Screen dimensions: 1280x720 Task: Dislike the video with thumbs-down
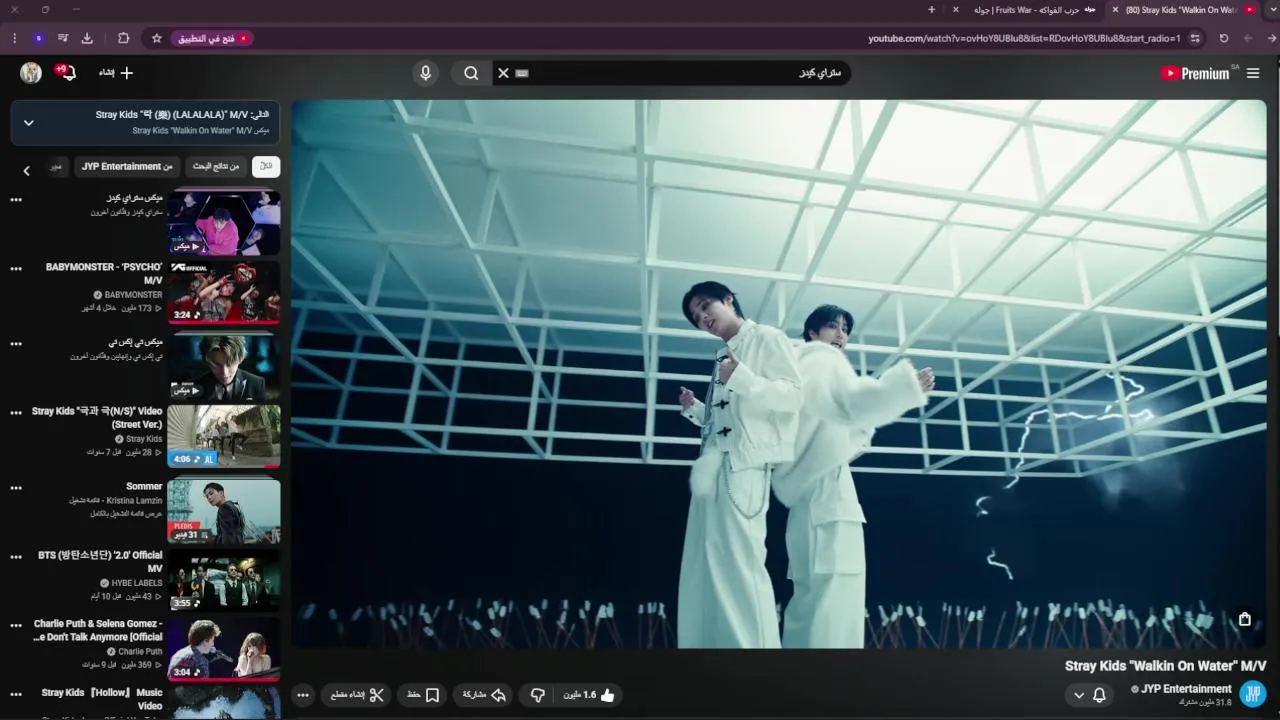(538, 695)
